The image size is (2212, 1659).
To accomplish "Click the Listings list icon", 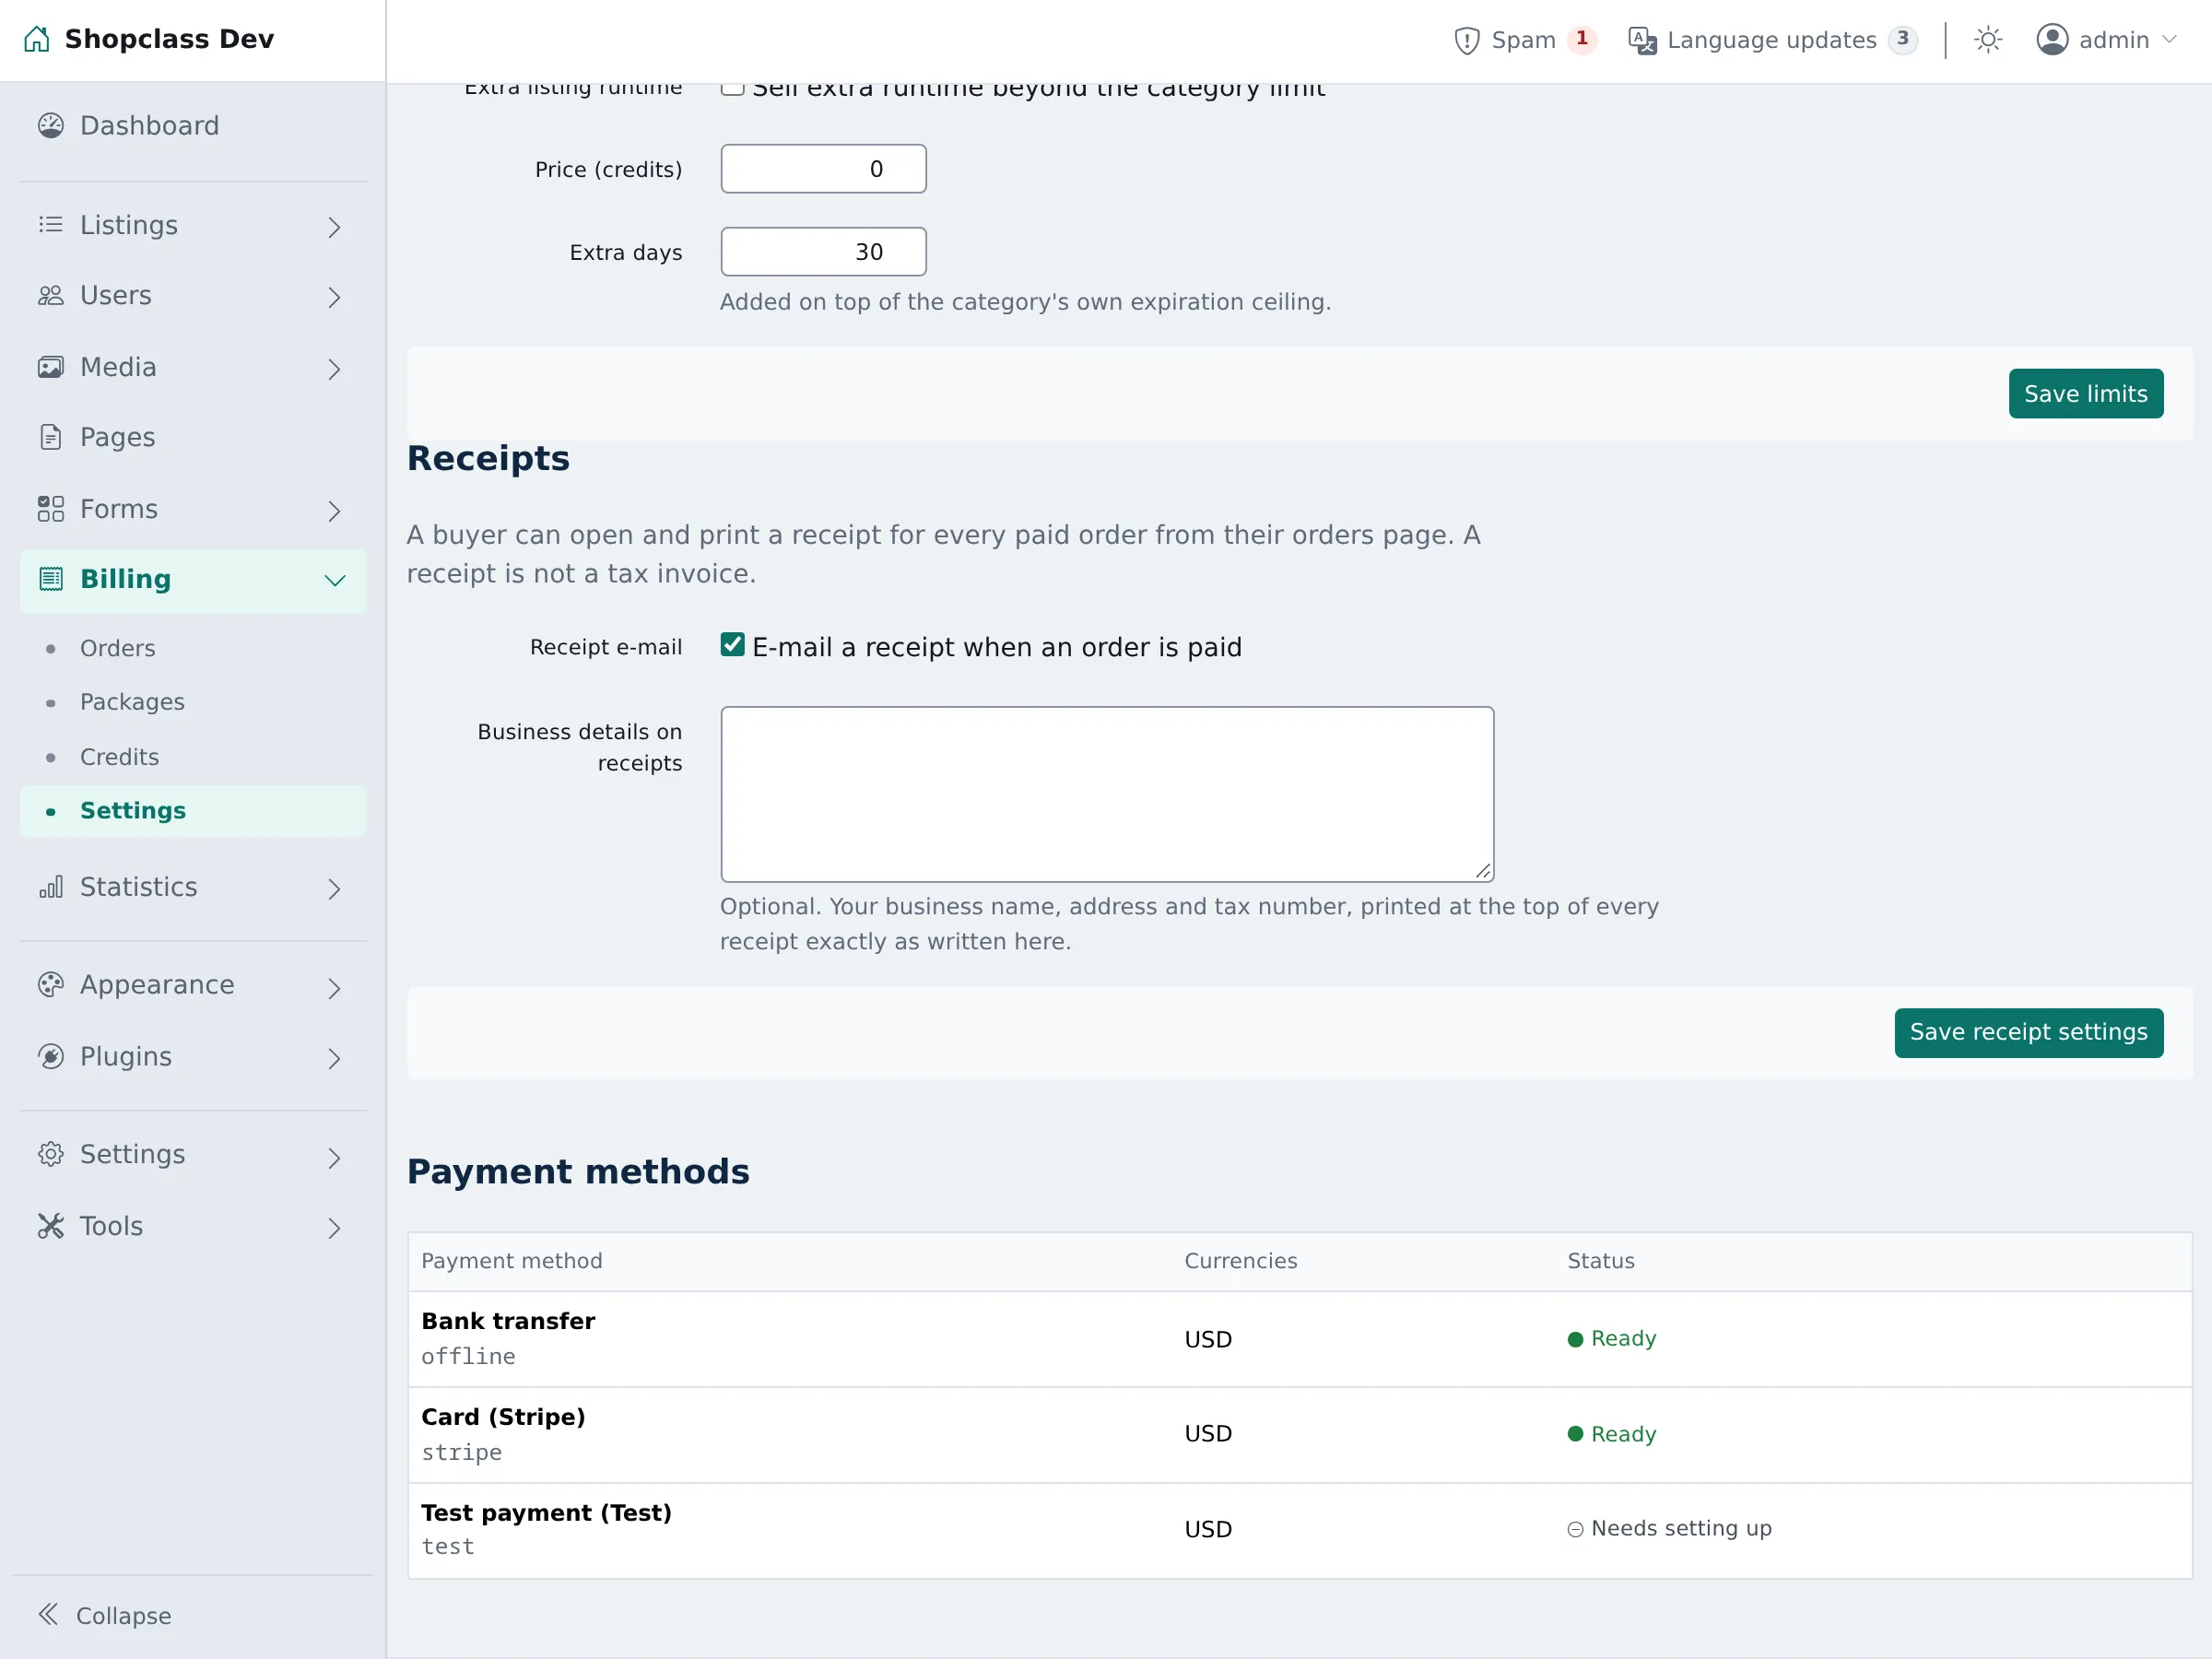I will click(x=51, y=225).
